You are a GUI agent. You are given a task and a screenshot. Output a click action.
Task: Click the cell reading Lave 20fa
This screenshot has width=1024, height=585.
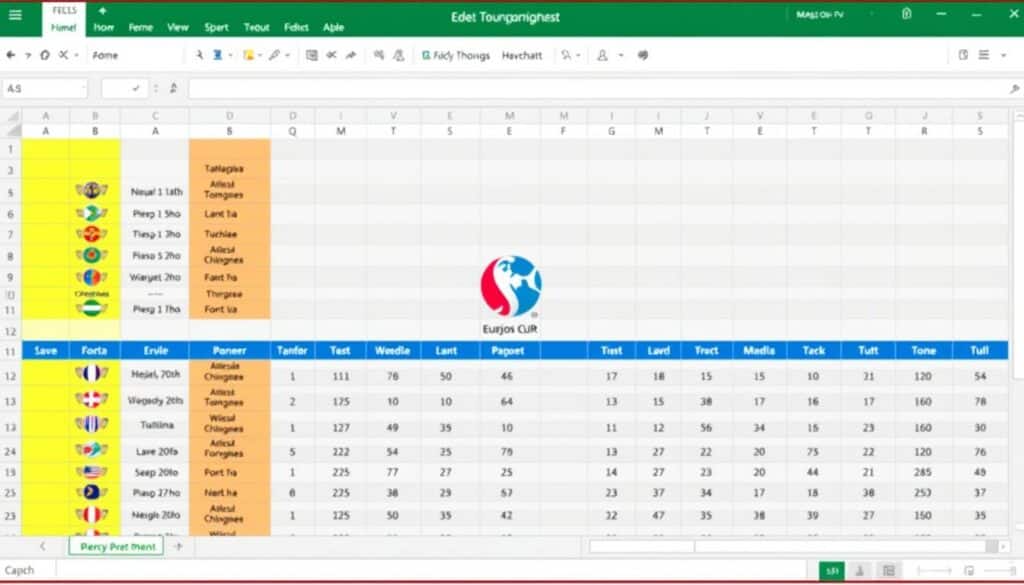coord(156,451)
